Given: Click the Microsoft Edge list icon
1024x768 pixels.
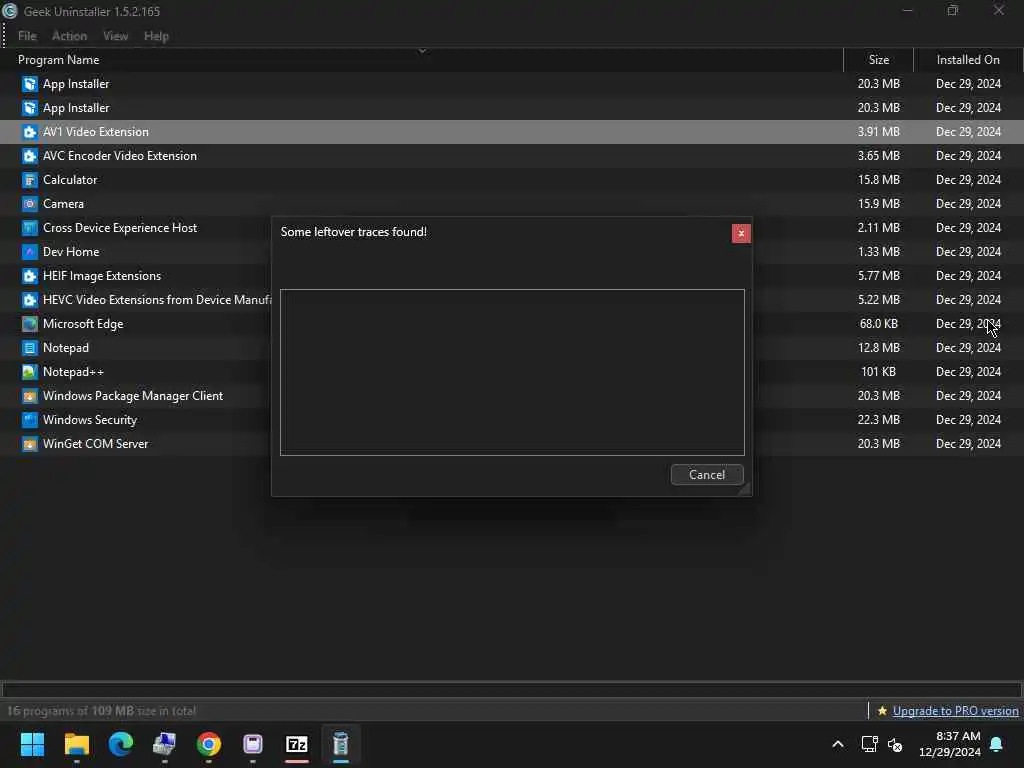Looking at the screenshot, I should tap(29, 324).
